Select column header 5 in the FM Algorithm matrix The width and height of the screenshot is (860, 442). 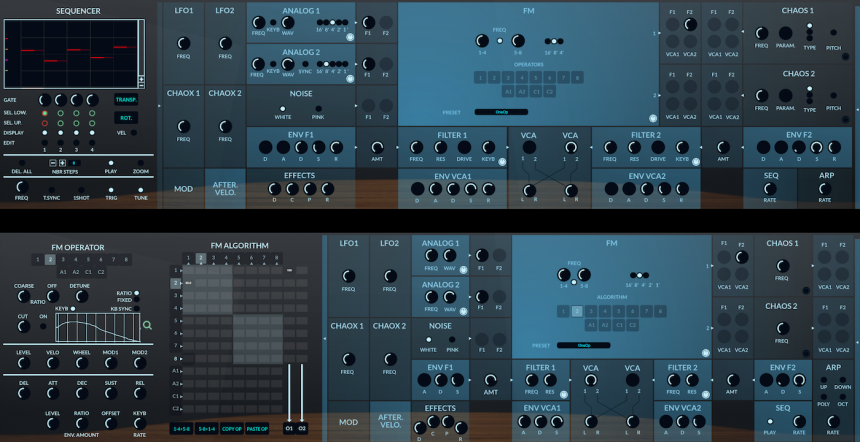239,258
